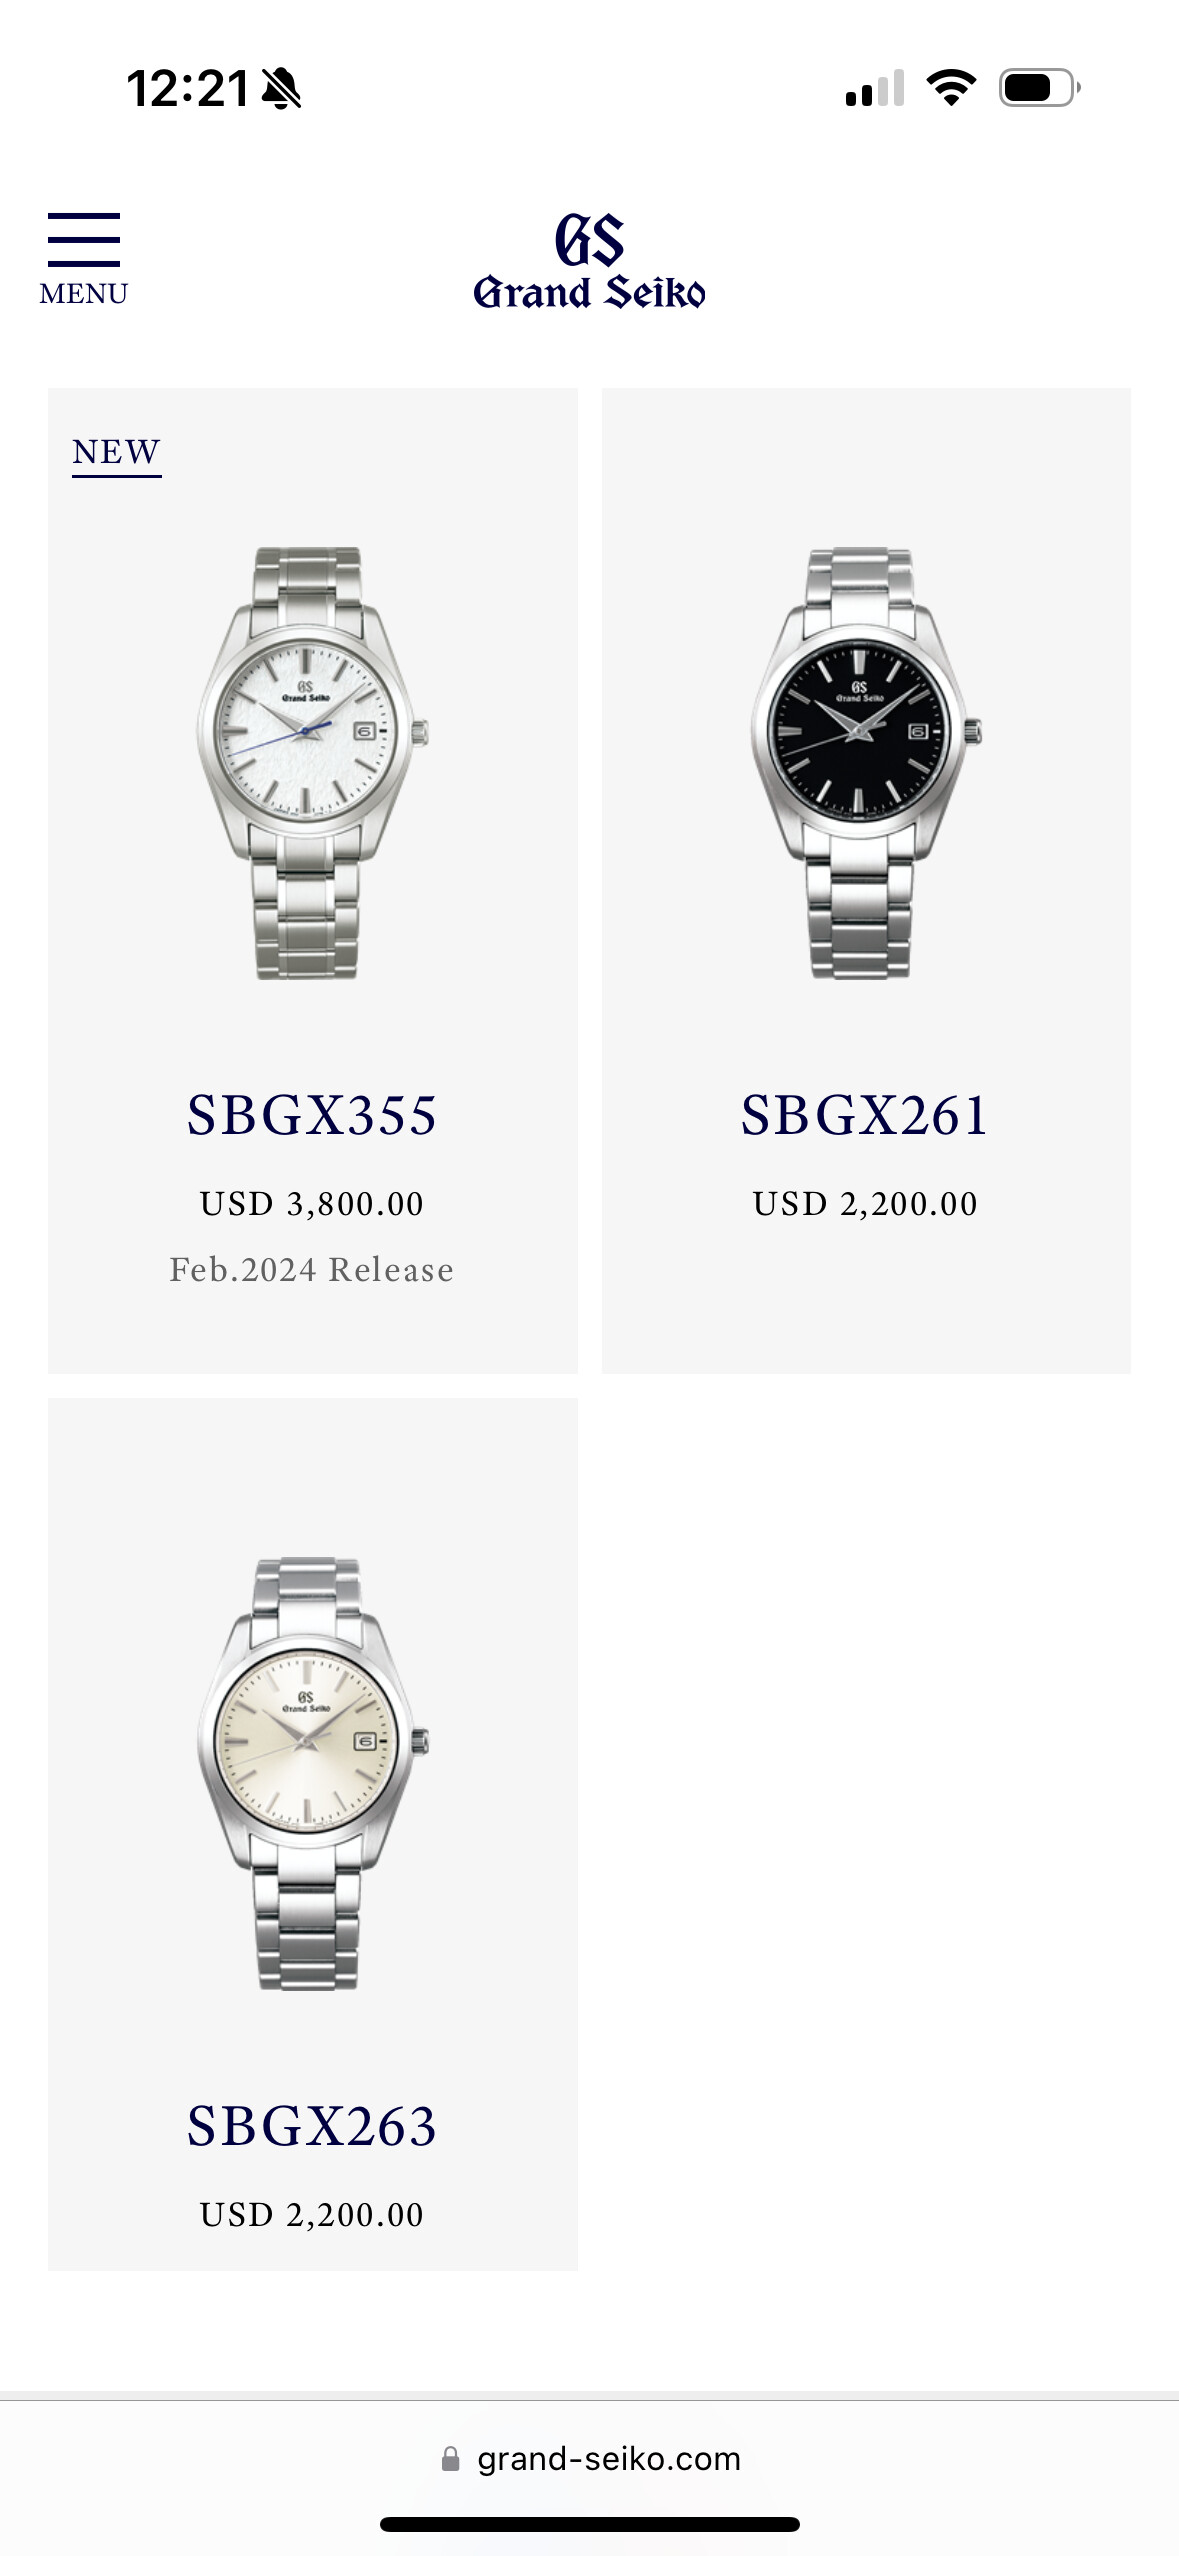Select the SBGX263 model name link

click(312, 2125)
